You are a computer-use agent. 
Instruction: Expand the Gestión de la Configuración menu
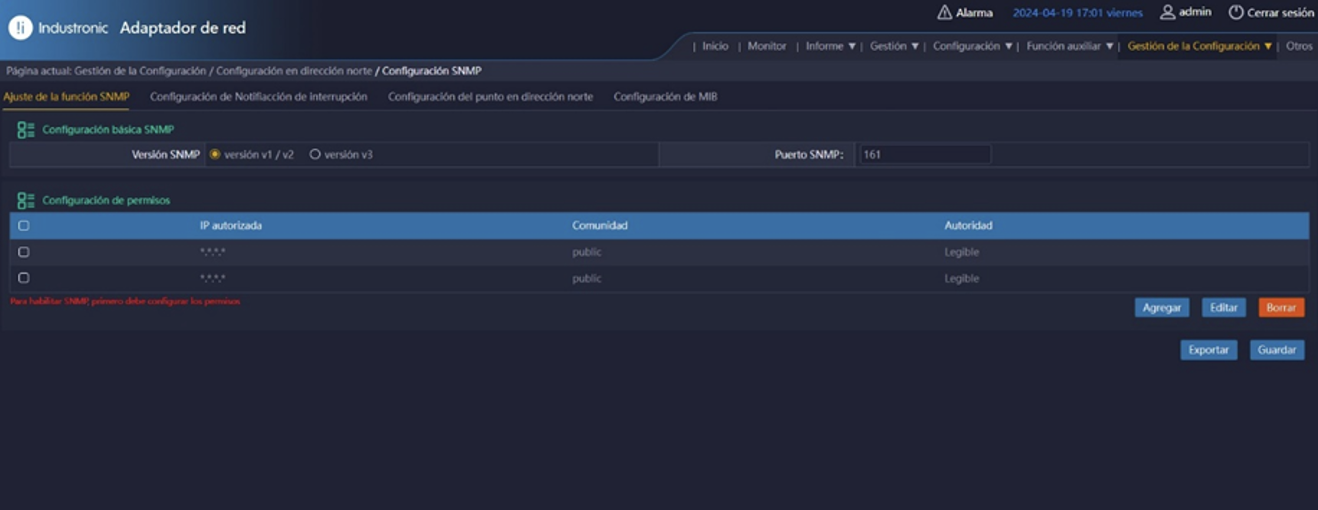point(1199,46)
